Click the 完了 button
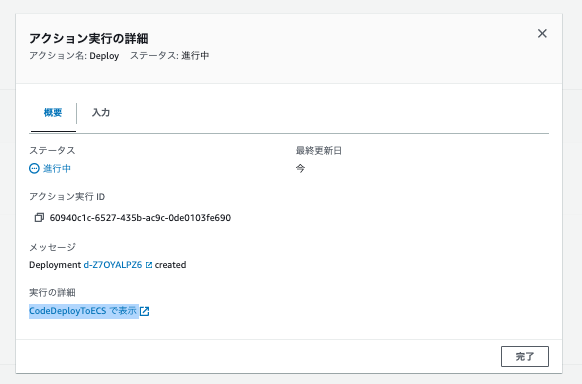Viewport: 582px width, 384px height. pos(524,357)
